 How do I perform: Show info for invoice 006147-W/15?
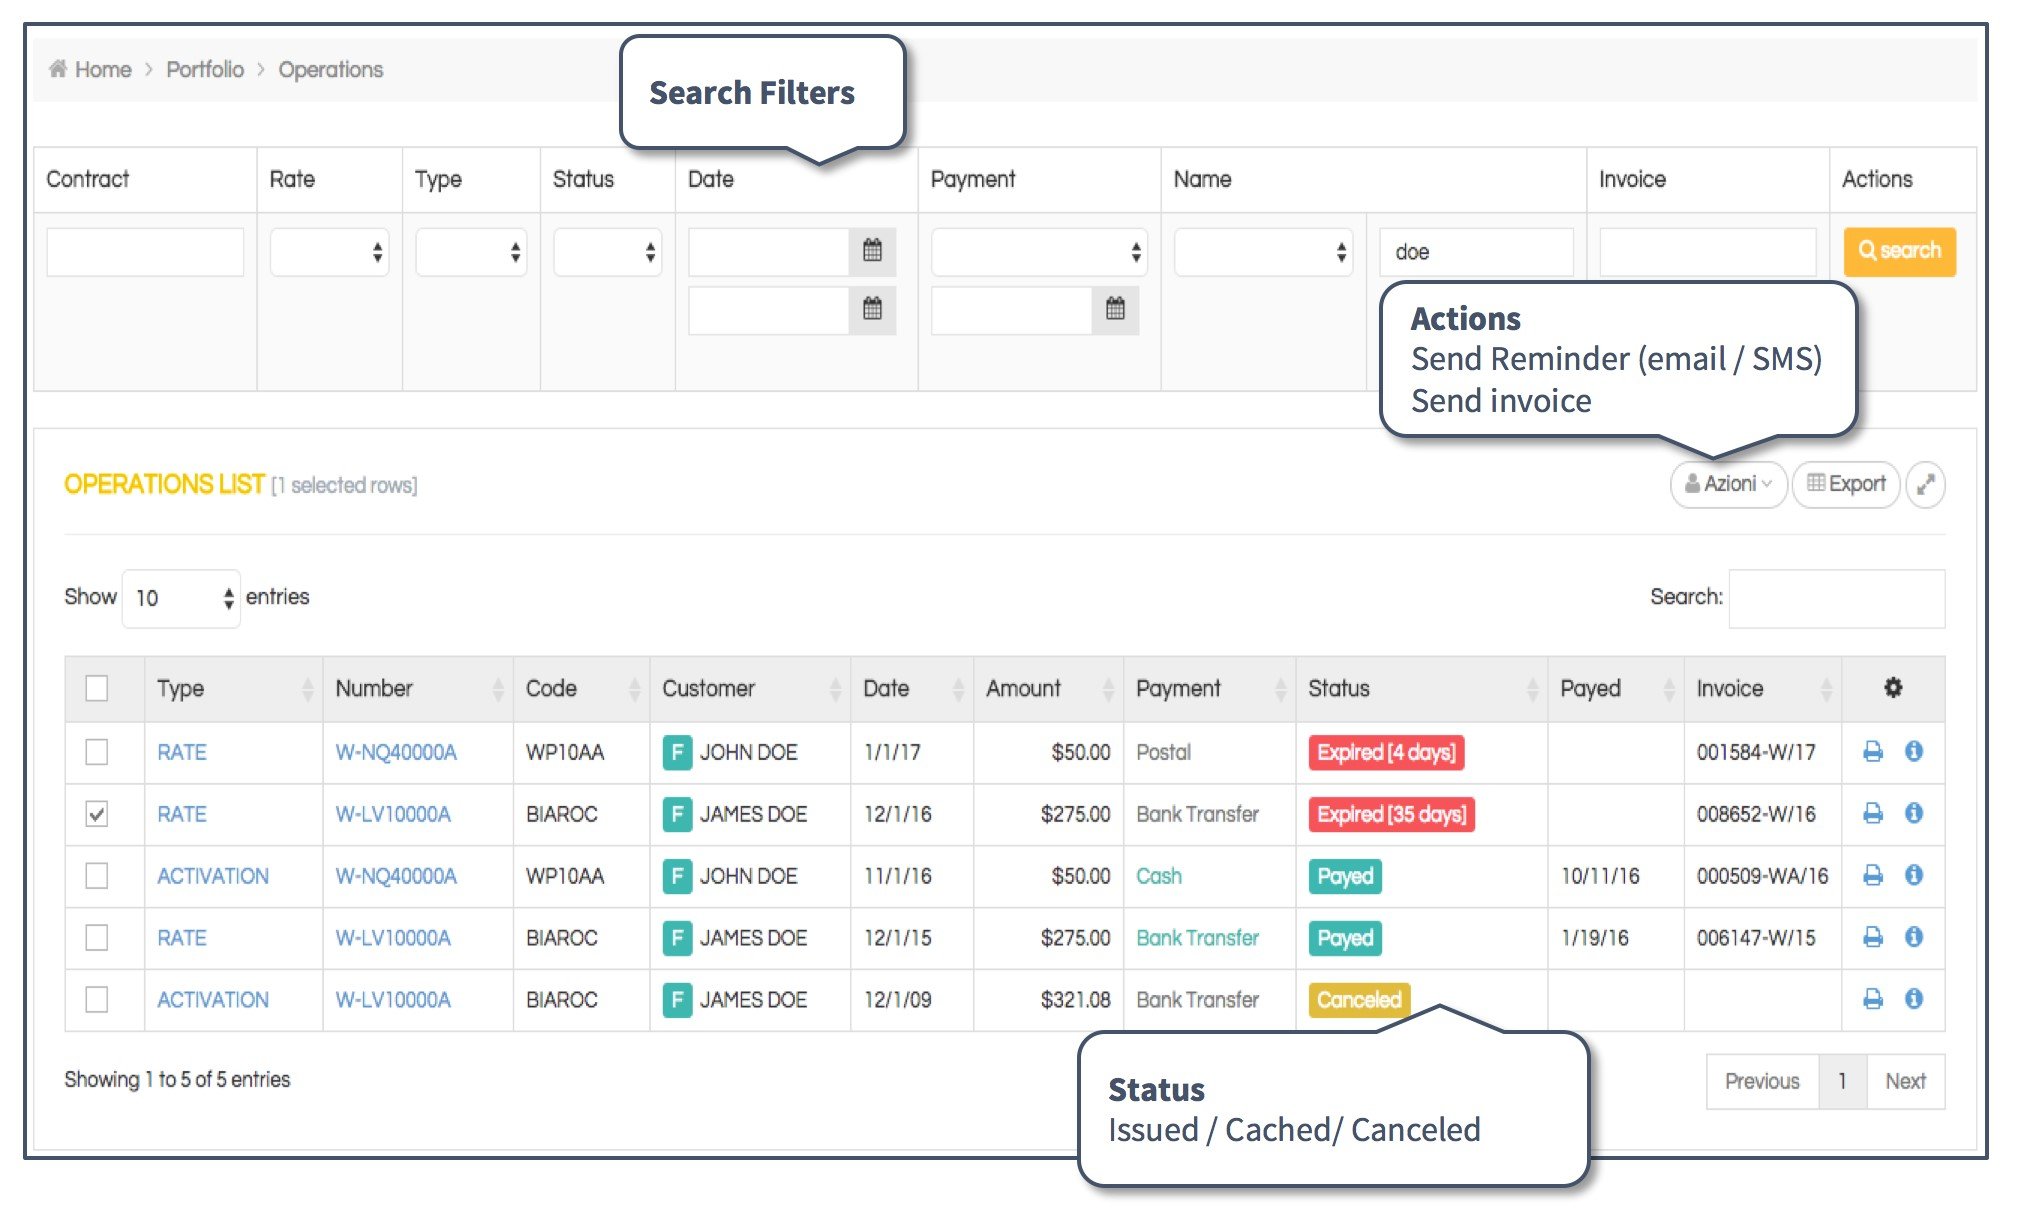tap(1914, 937)
